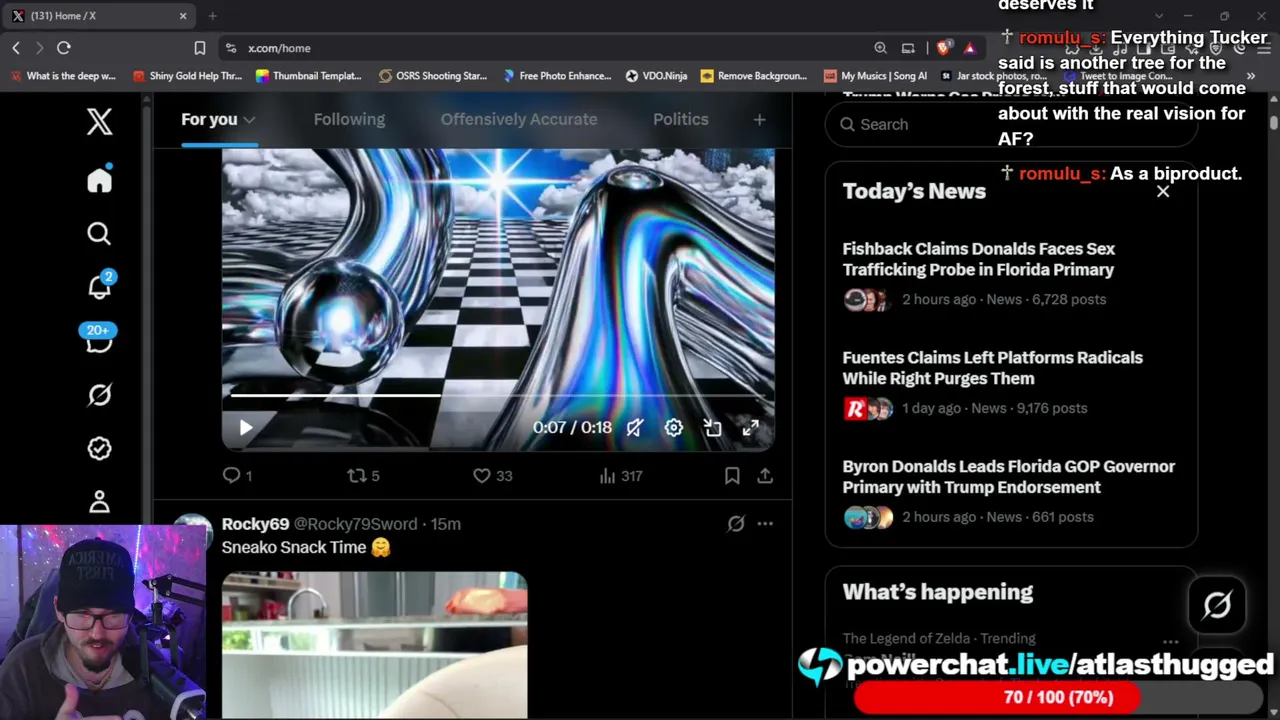This screenshot has width=1280, height=720.
Task: Open Free Photo Enhancer bookmark
Action: pyautogui.click(x=557, y=76)
